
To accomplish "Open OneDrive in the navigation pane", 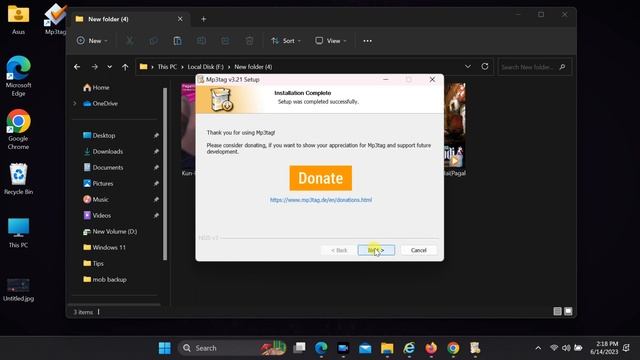I will click(x=101, y=104).
